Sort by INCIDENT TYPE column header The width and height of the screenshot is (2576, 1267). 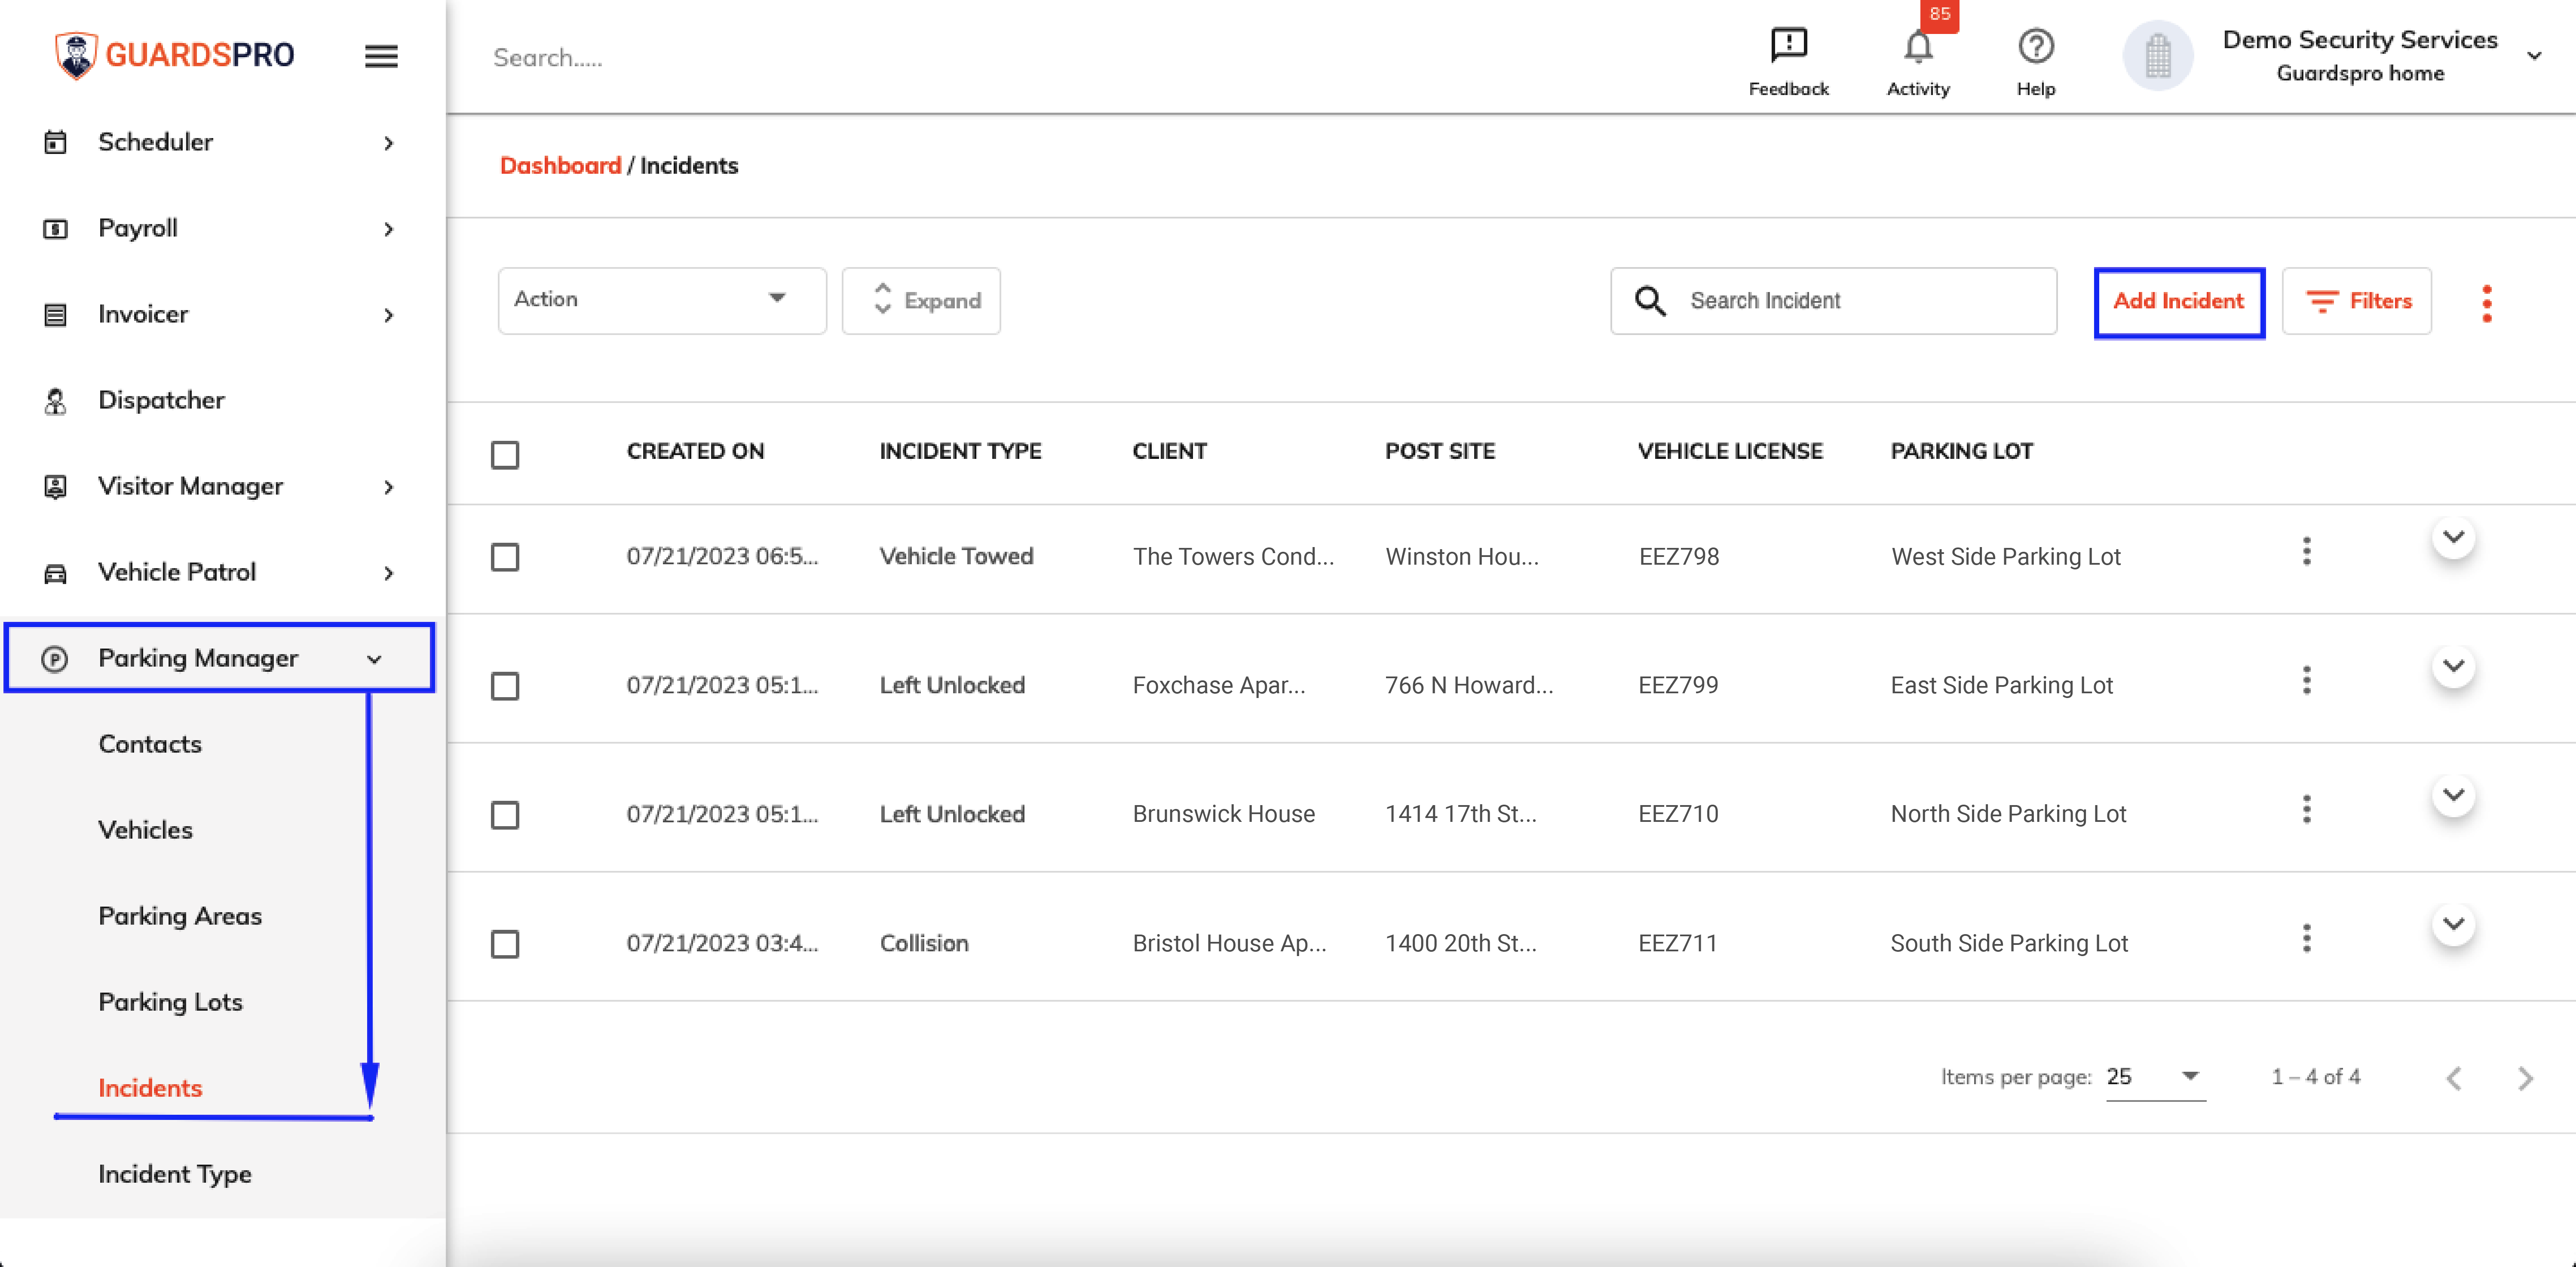point(960,451)
